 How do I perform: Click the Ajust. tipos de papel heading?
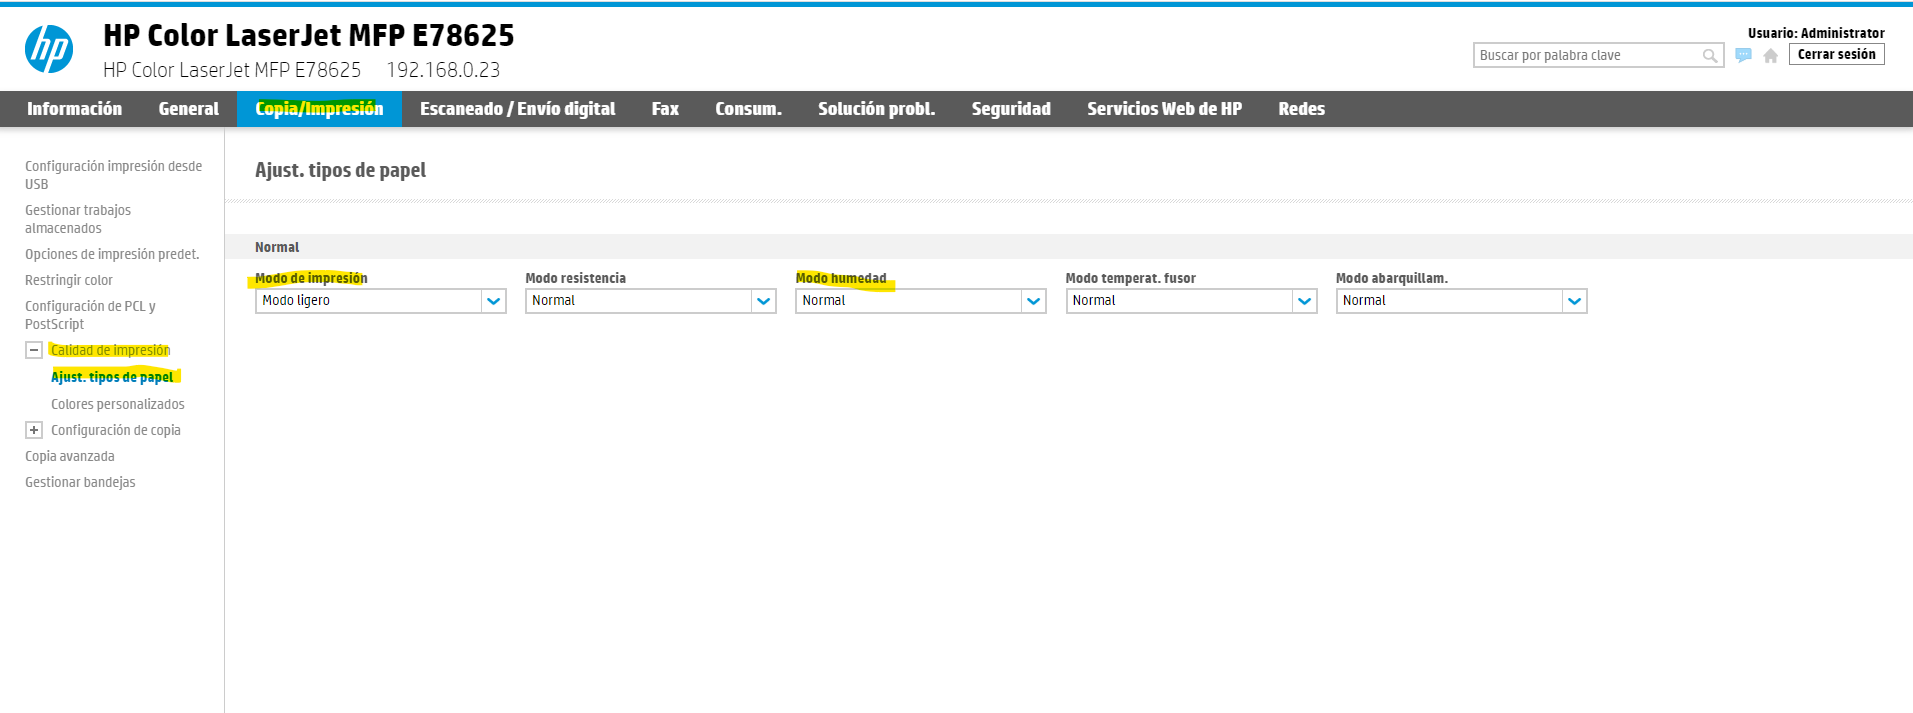pos(340,170)
